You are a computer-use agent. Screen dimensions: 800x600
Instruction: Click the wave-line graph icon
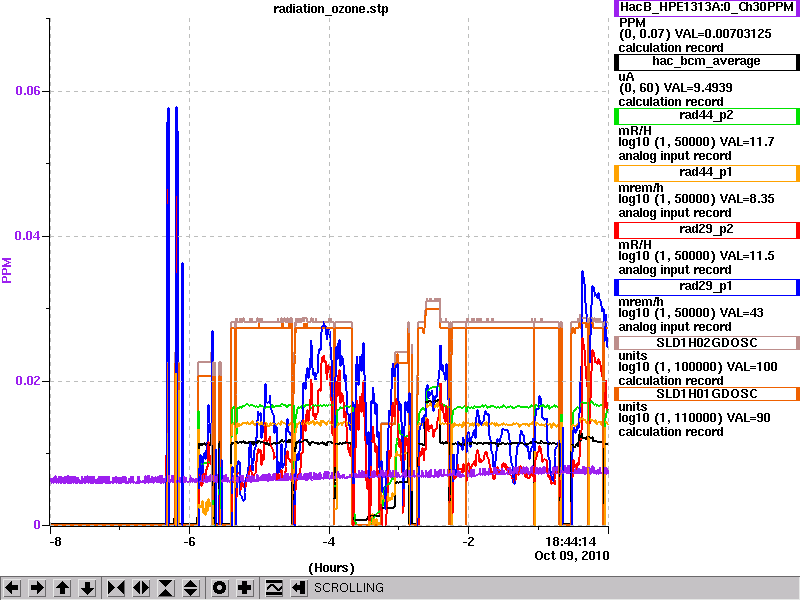pos(274,588)
